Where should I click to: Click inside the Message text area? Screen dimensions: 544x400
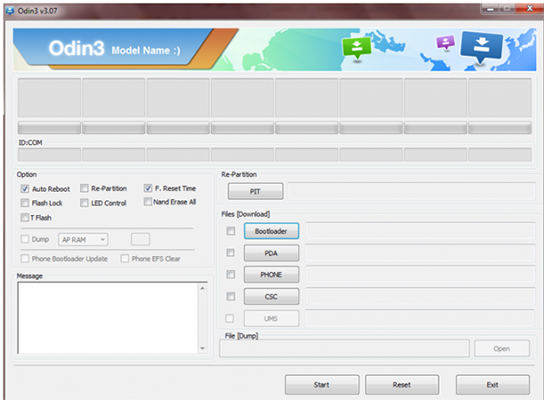click(x=108, y=318)
